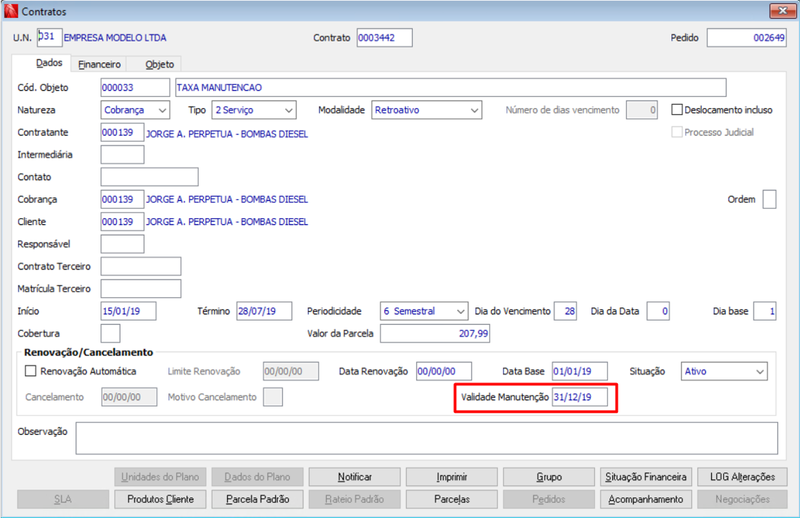Click the Dados do Plano button
Screen dimensions: 800x518
coord(257,477)
